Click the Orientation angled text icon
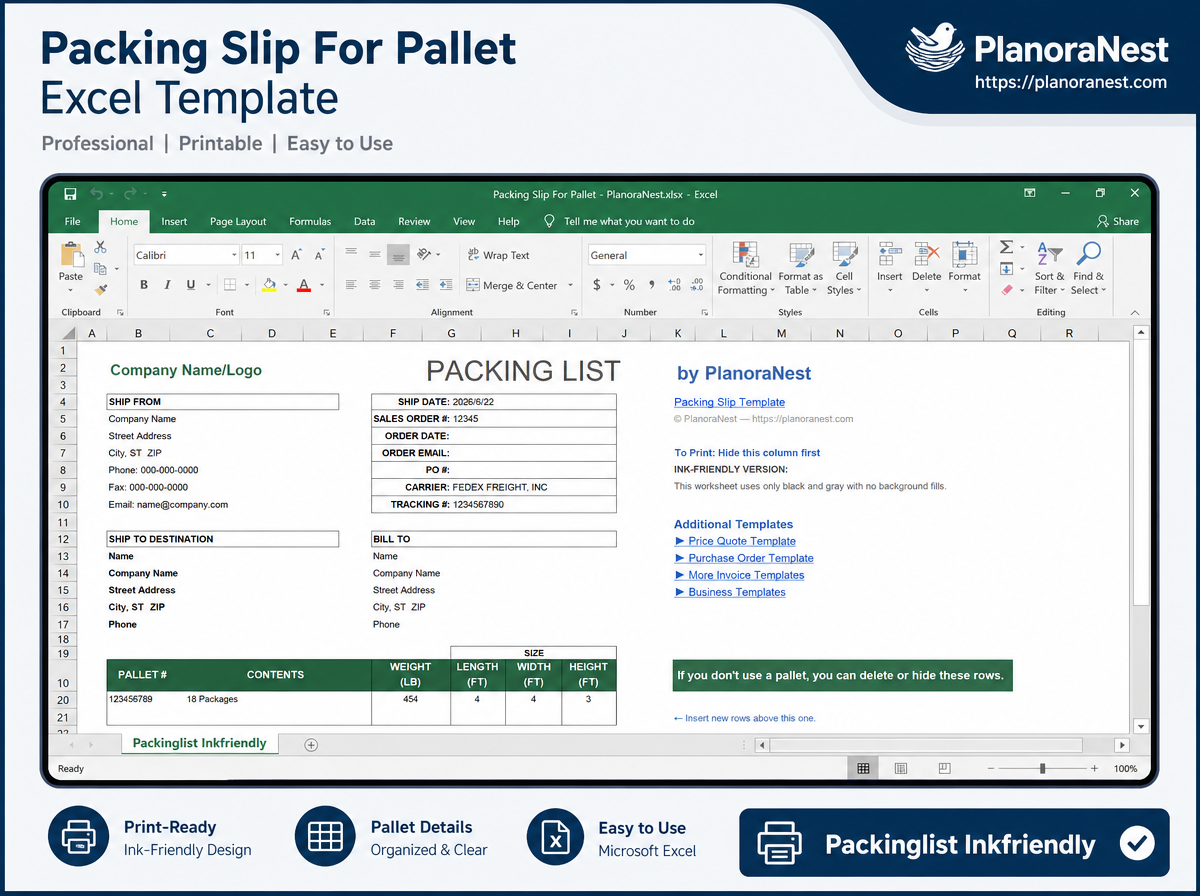The width and height of the screenshot is (1200, 896). [x=423, y=254]
